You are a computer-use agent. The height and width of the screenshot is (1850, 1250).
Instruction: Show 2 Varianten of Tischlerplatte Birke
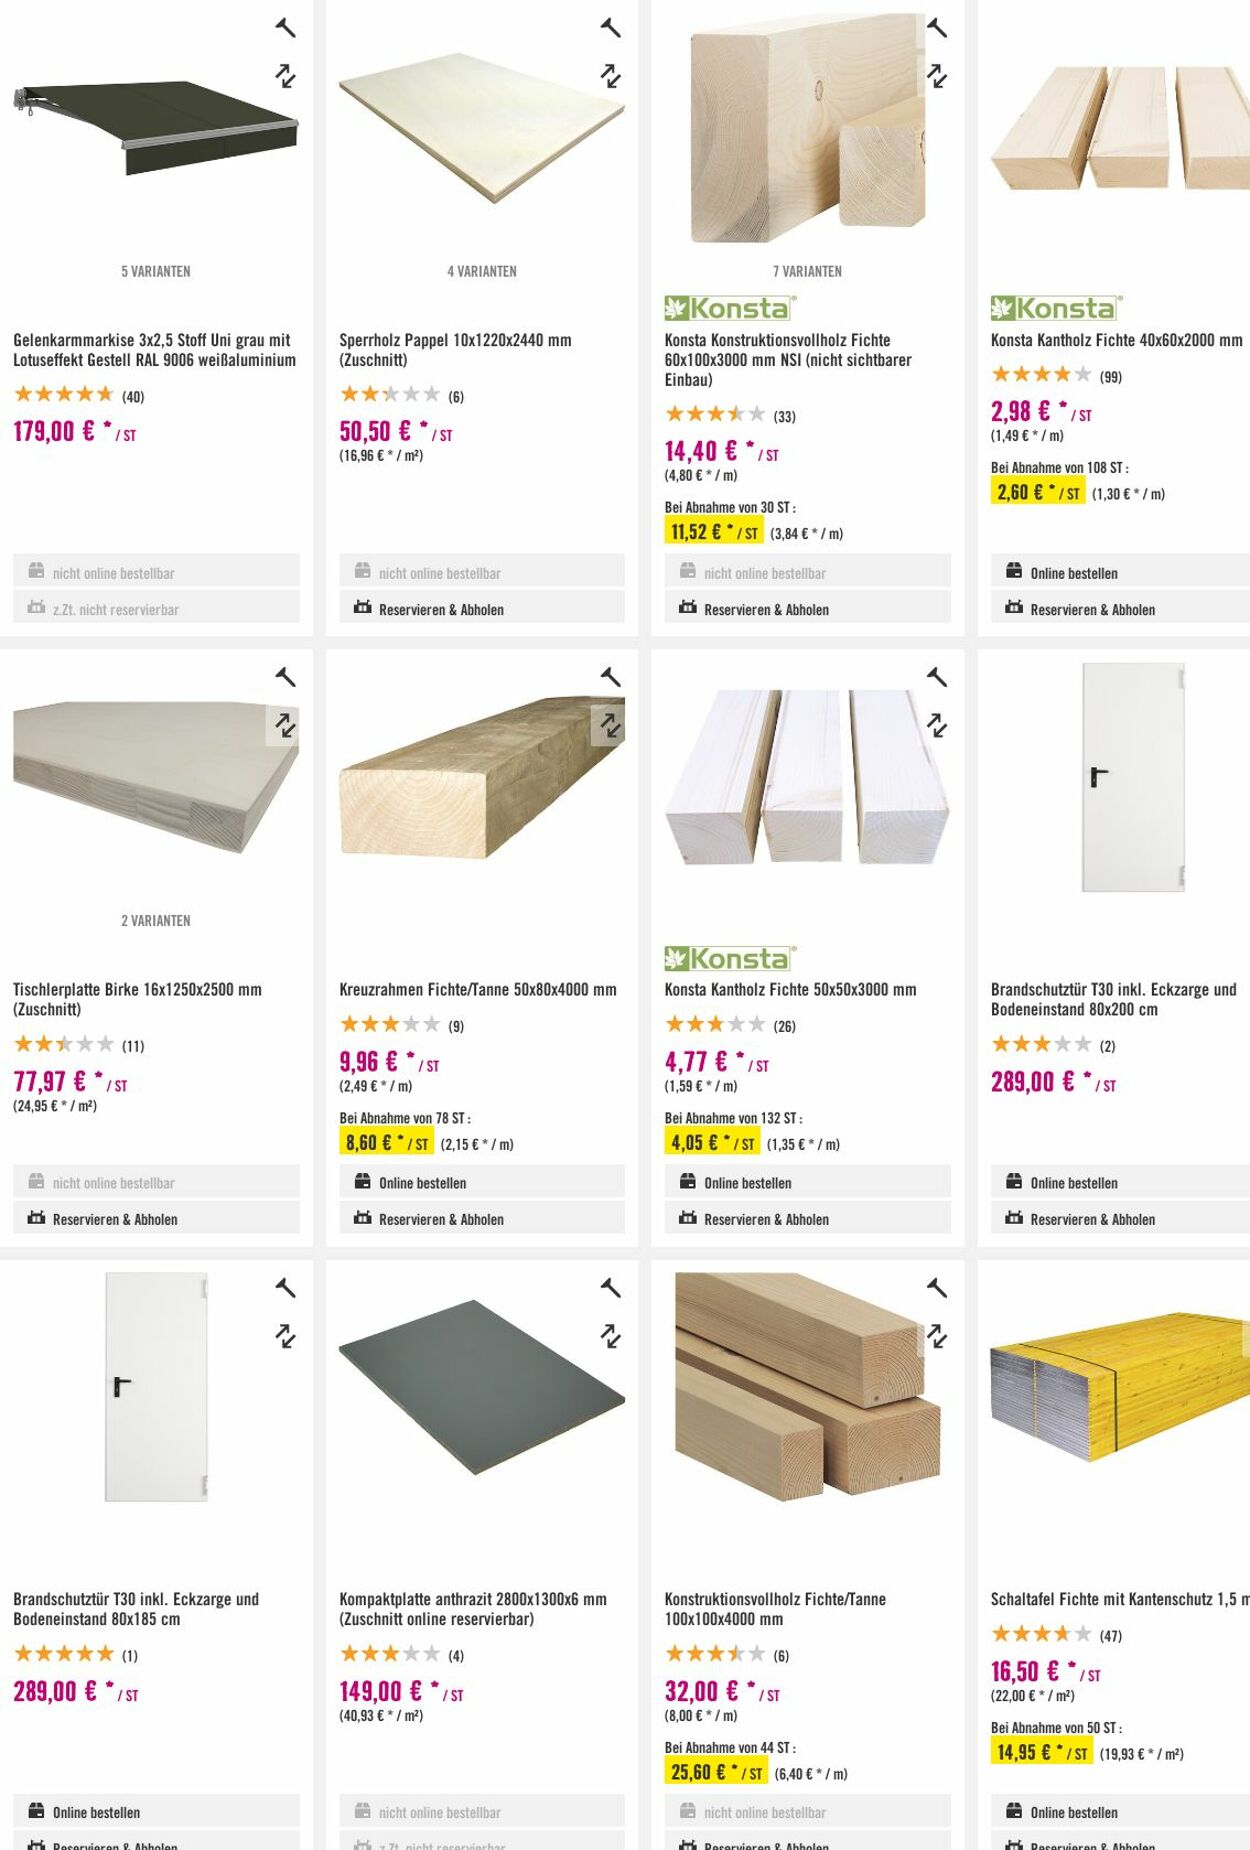156,921
